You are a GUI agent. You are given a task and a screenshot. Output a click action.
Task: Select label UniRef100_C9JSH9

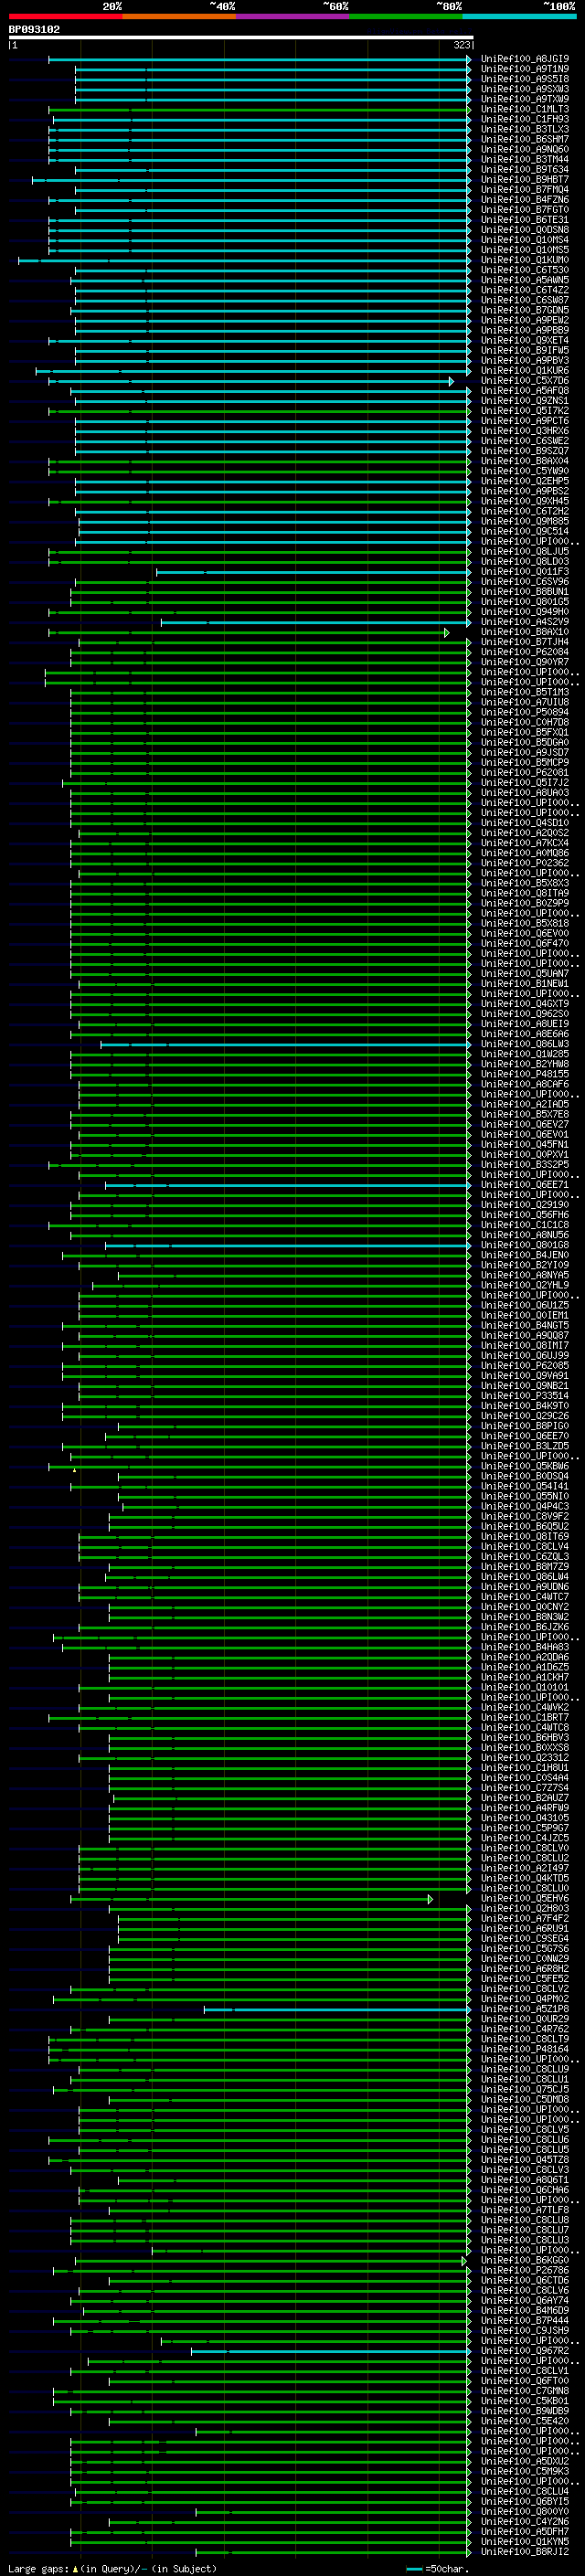[x=525, y=2330]
